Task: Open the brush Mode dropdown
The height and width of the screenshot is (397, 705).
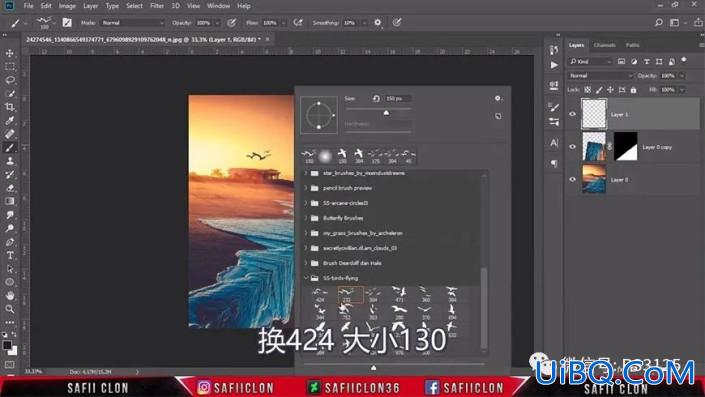Action: 133,22
